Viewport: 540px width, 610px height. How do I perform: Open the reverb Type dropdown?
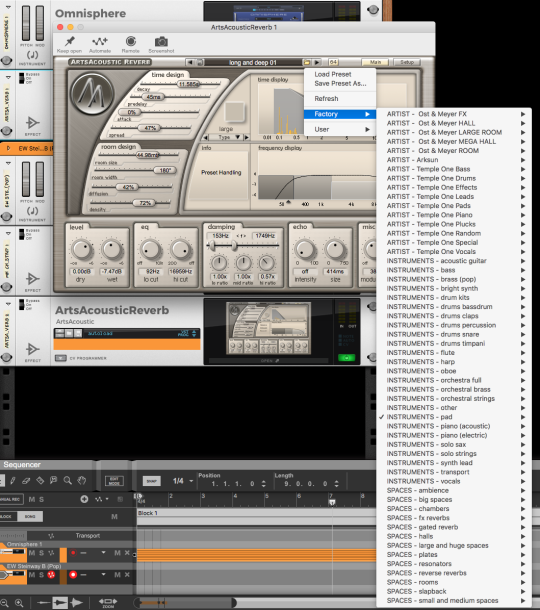(x=227, y=137)
